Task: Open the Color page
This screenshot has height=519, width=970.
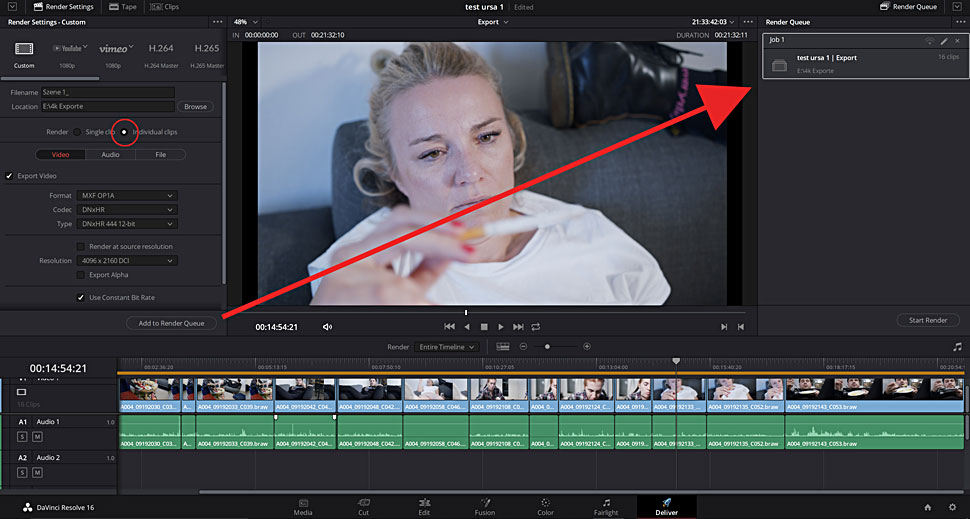Action: [x=546, y=507]
